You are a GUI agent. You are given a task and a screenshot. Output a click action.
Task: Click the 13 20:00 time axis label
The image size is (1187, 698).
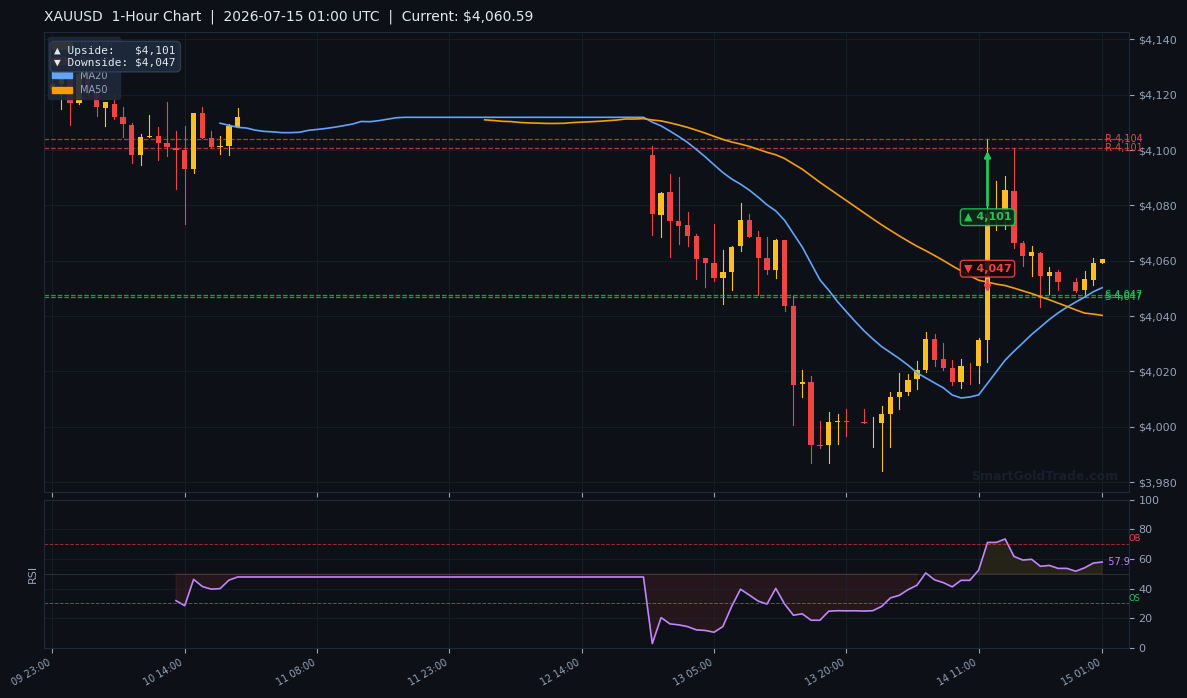point(824,671)
